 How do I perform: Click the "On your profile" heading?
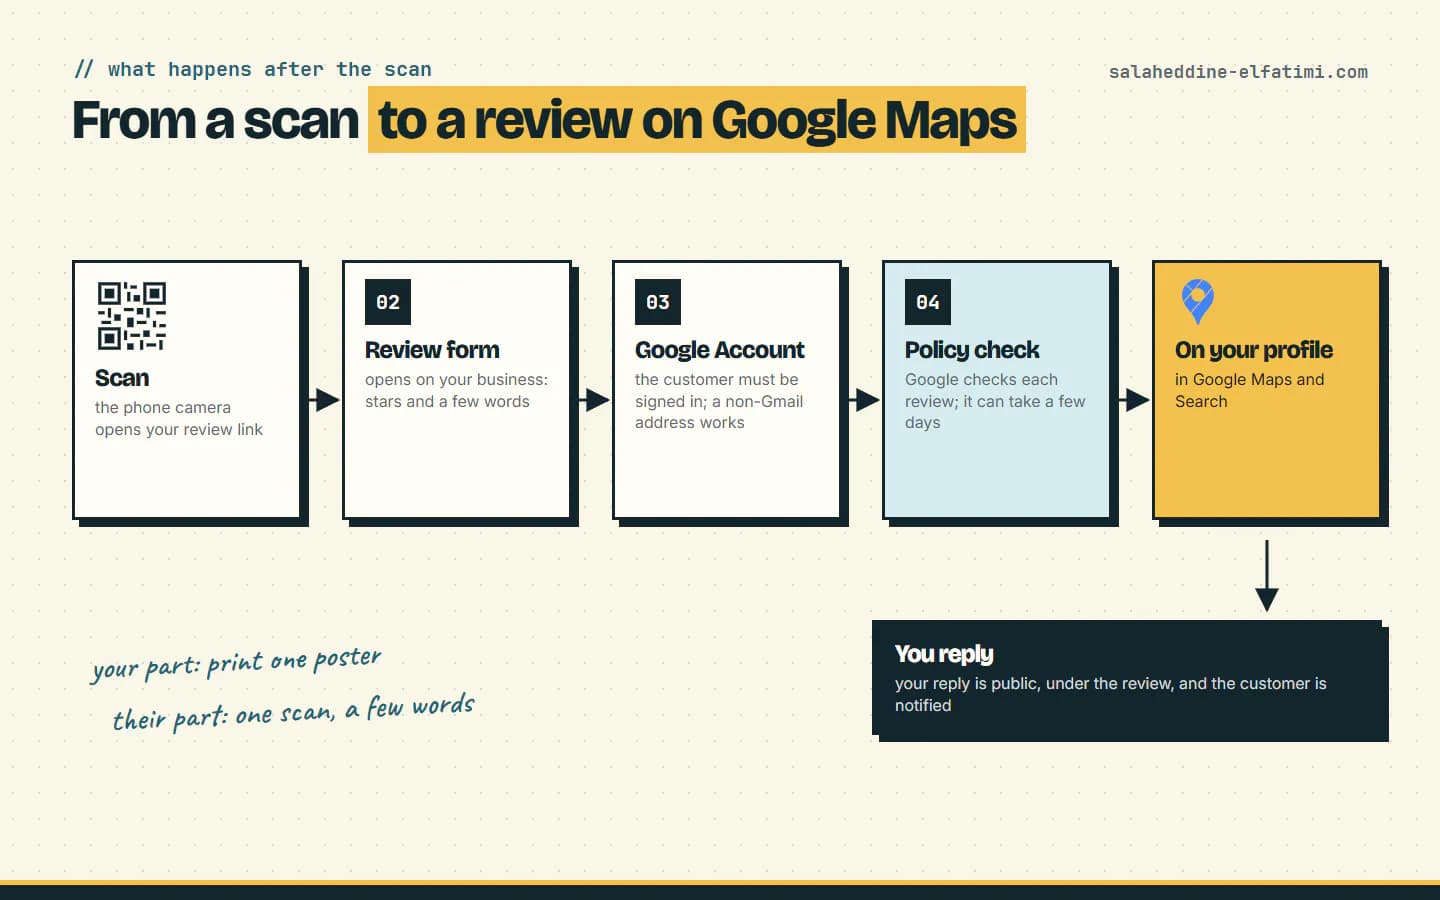tap(1254, 350)
